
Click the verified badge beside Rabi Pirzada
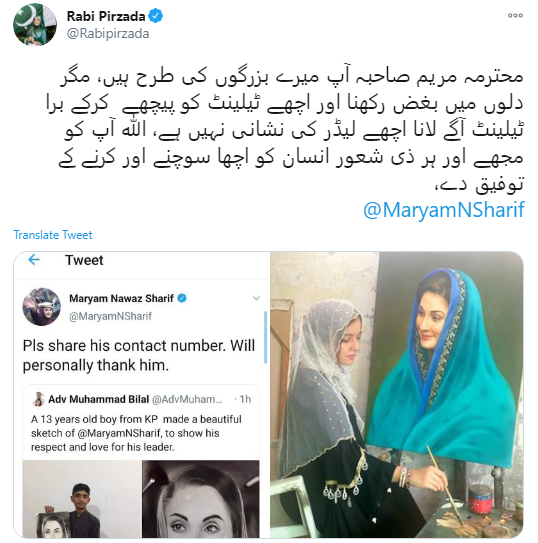tap(155, 16)
